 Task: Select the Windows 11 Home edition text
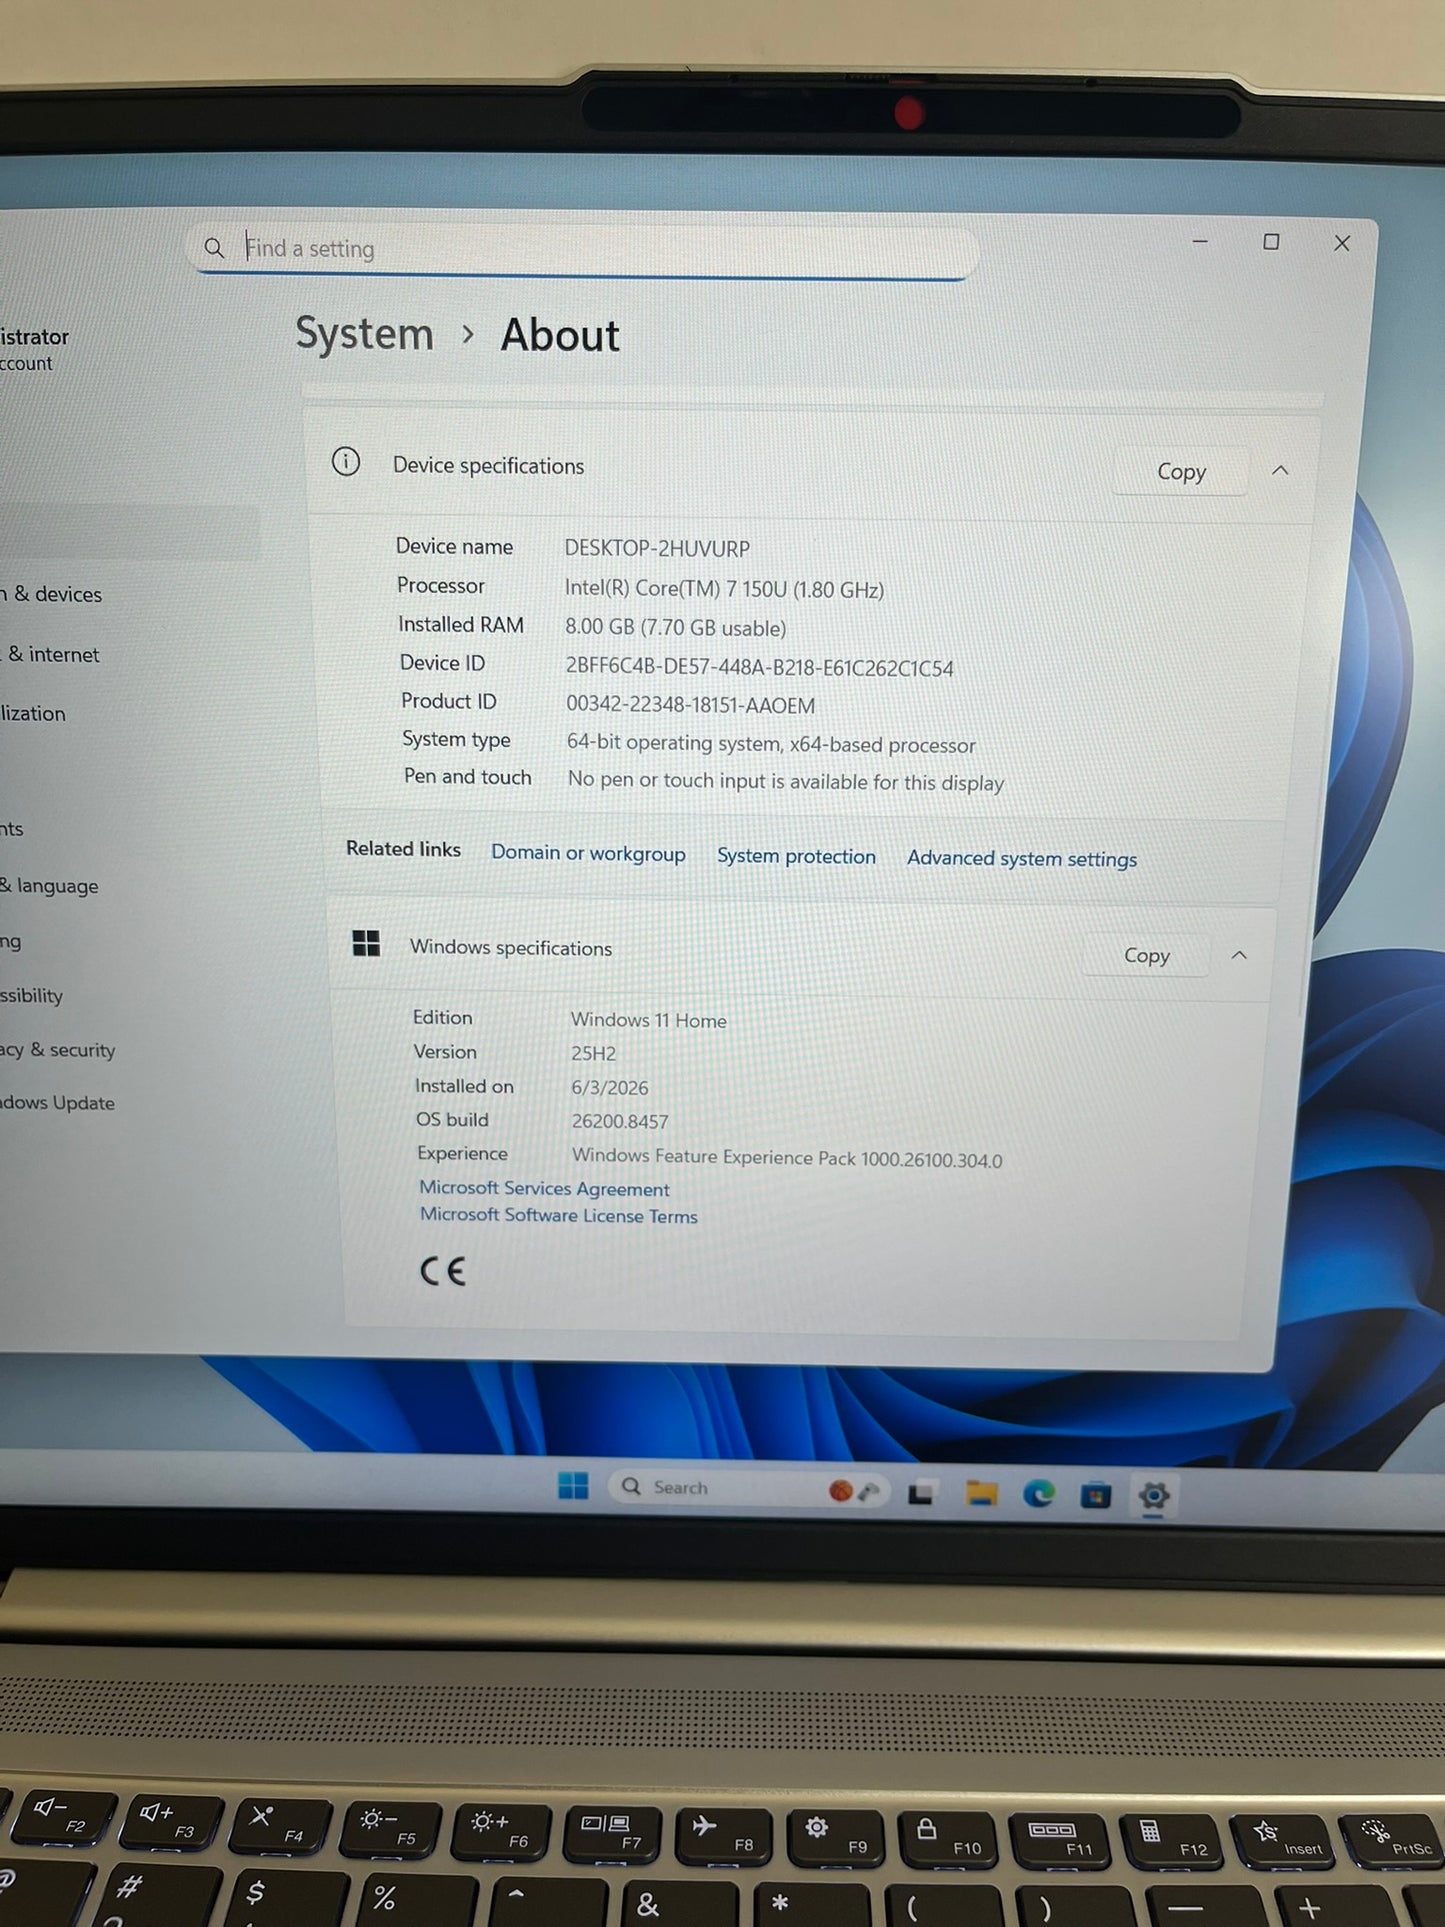click(x=648, y=1020)
